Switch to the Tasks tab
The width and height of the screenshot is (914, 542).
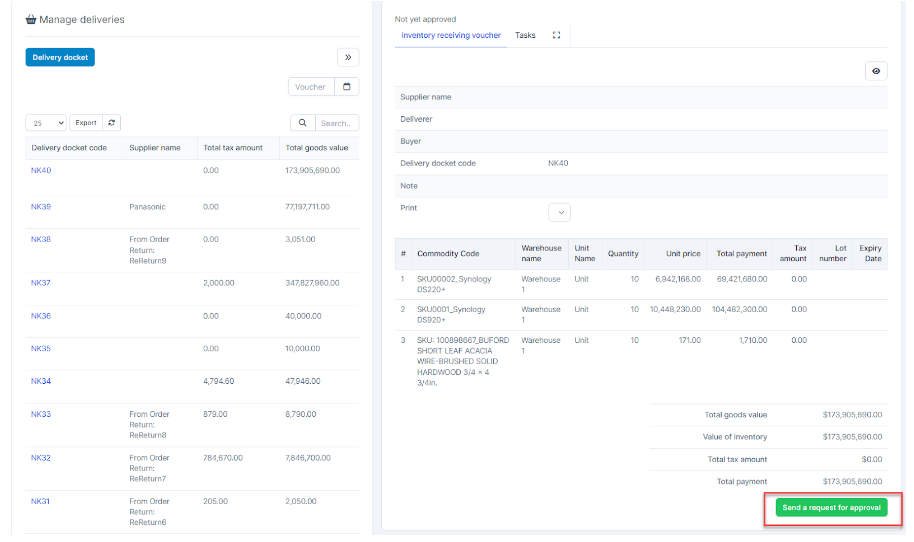coord(525,35)
